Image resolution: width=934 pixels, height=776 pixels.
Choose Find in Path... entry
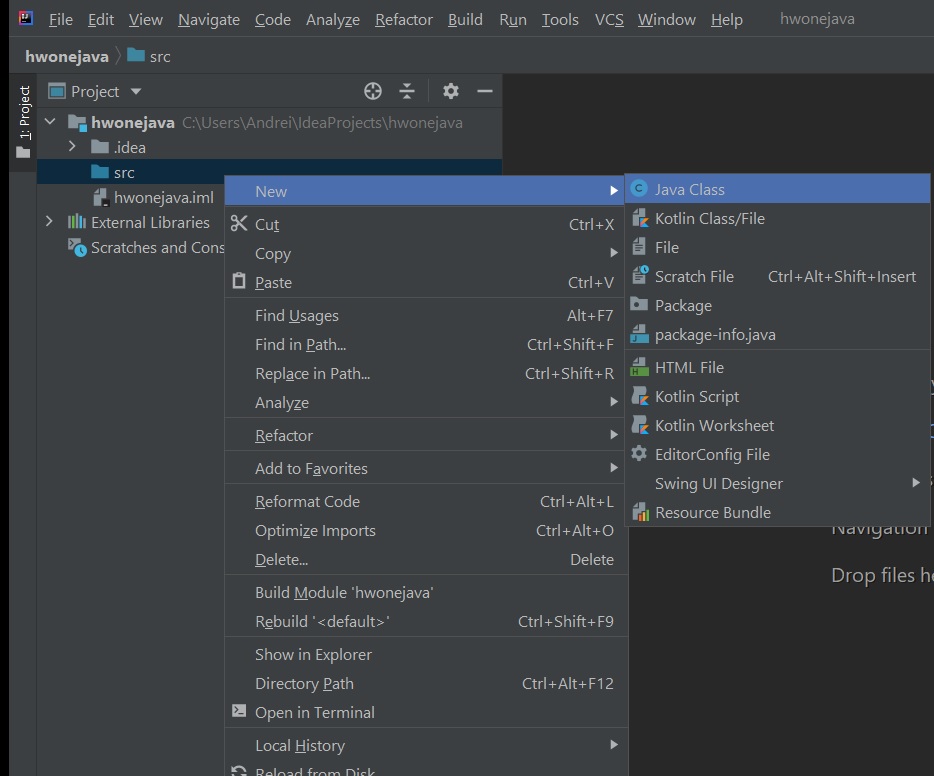[x=426, y=344]
